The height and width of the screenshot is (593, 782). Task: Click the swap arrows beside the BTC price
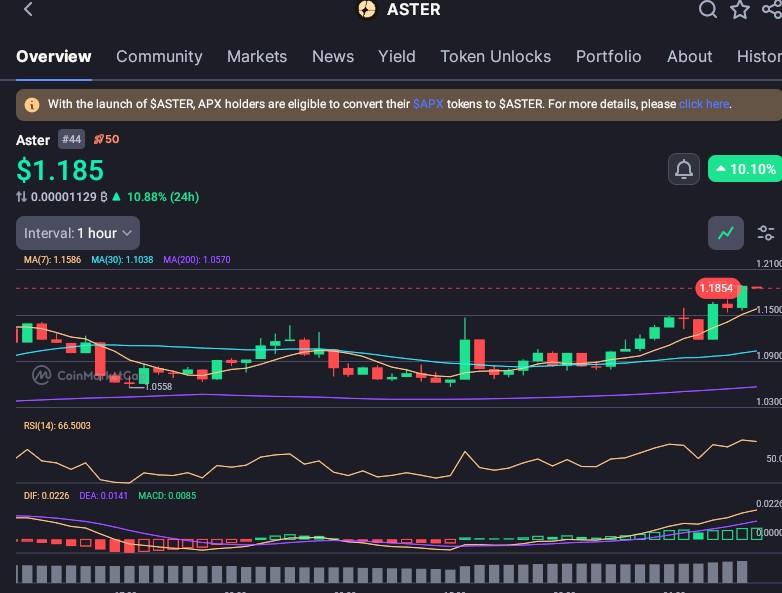point(21,197)
